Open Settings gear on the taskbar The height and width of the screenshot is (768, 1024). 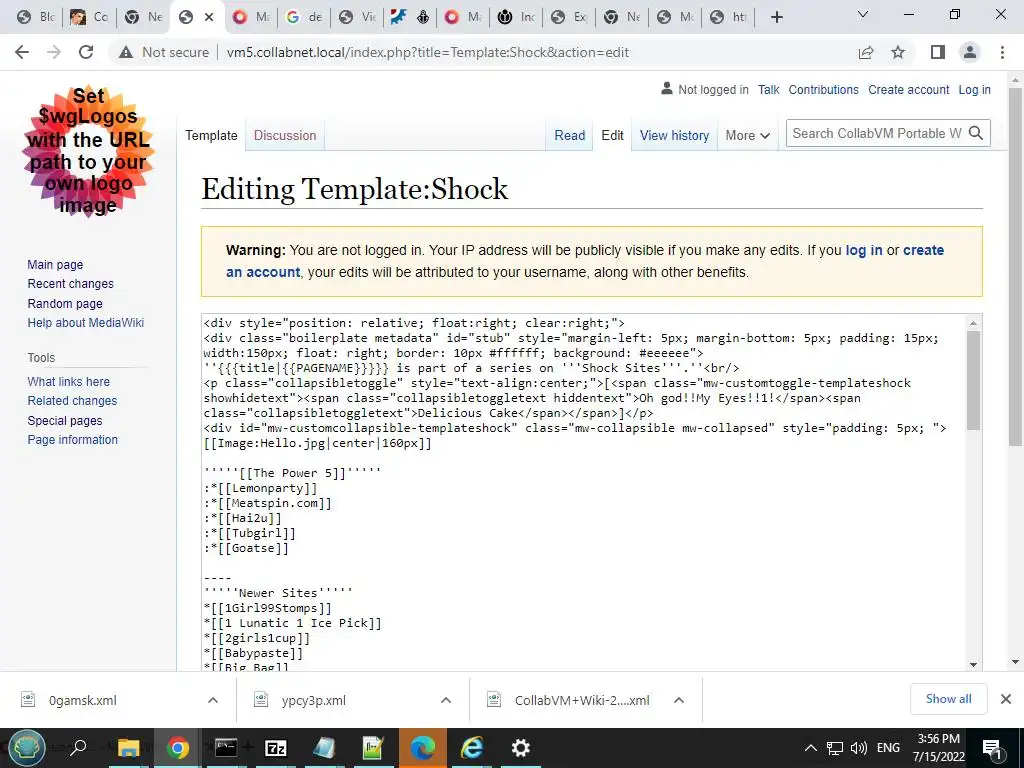(520, 748)
